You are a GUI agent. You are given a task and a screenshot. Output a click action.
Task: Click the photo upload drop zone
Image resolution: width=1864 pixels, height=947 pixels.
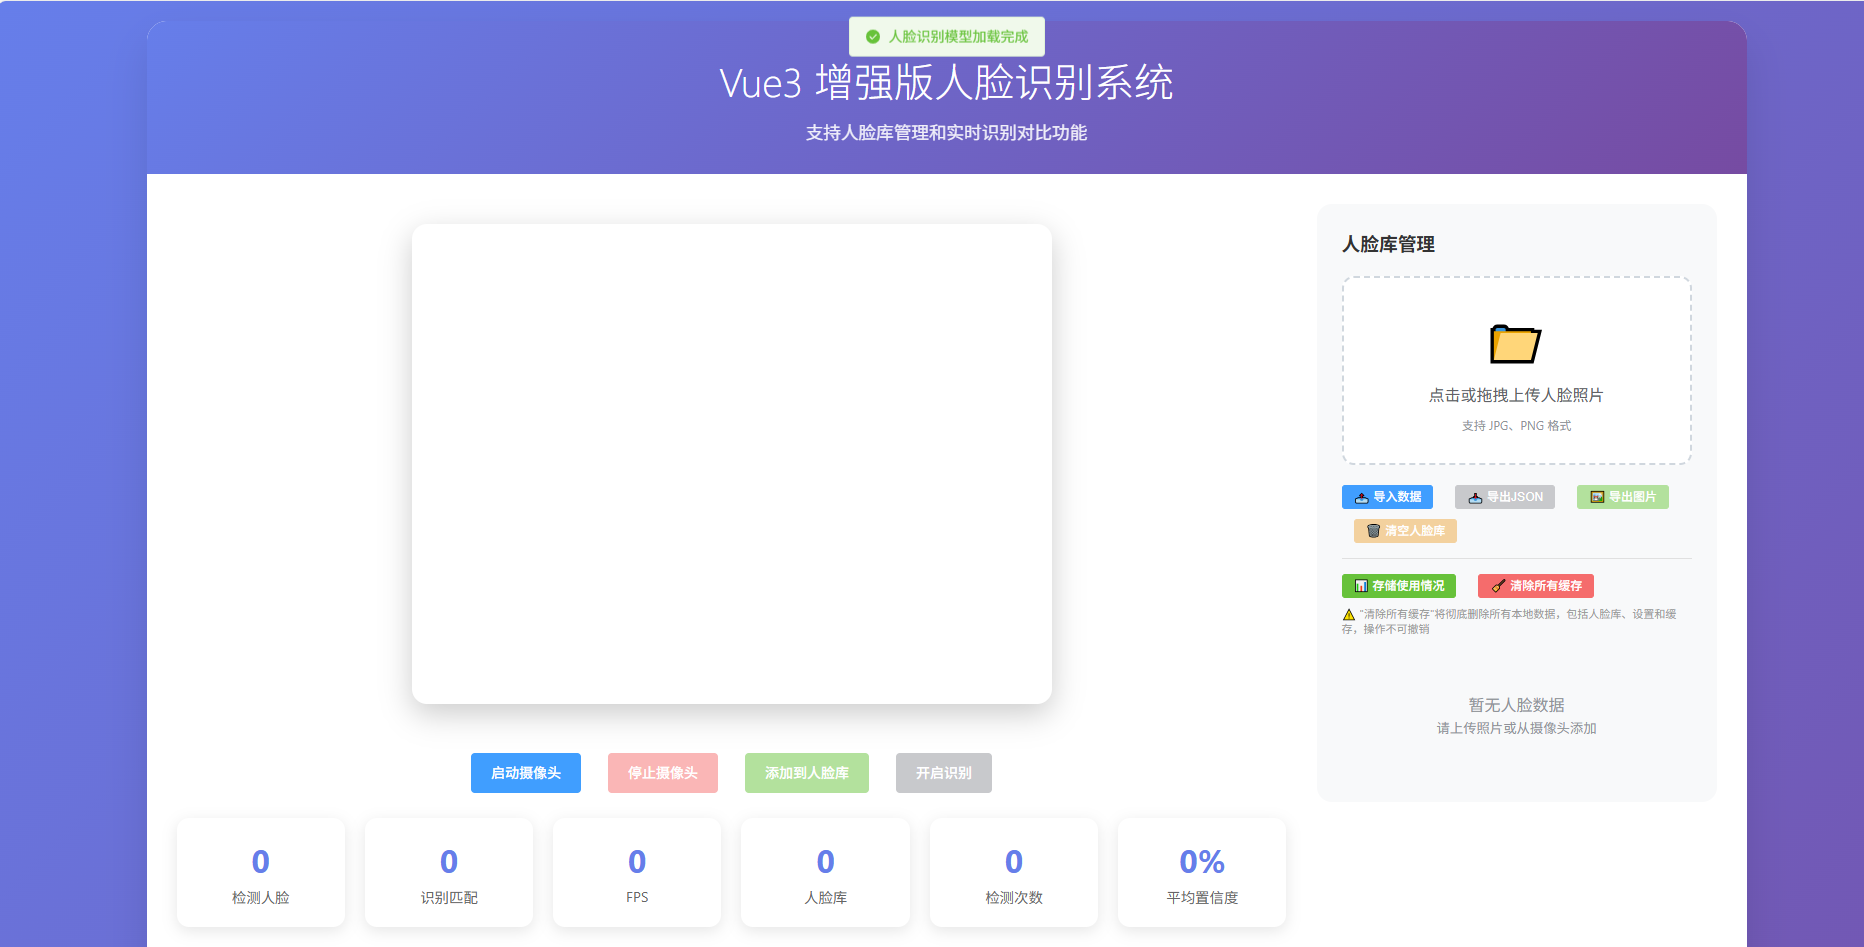coord(1516,371)
